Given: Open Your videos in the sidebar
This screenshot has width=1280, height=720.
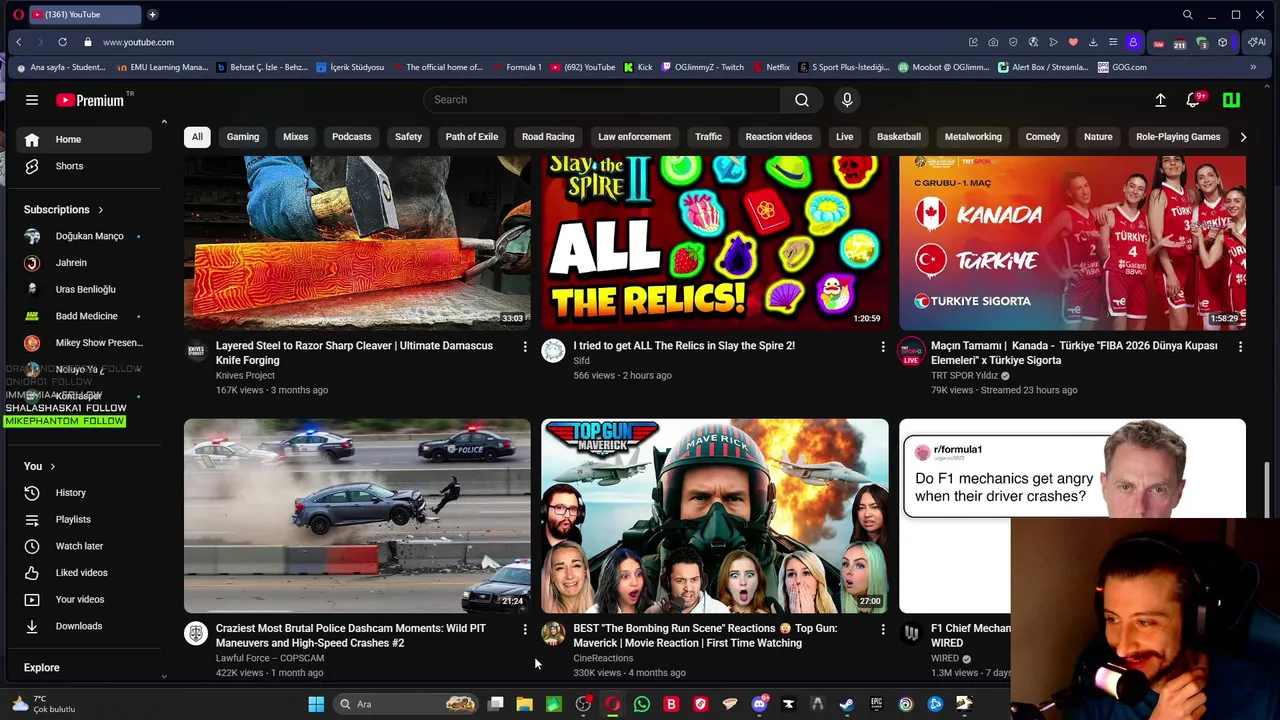Looking at the screenshot, I should (x=83, y=600).
